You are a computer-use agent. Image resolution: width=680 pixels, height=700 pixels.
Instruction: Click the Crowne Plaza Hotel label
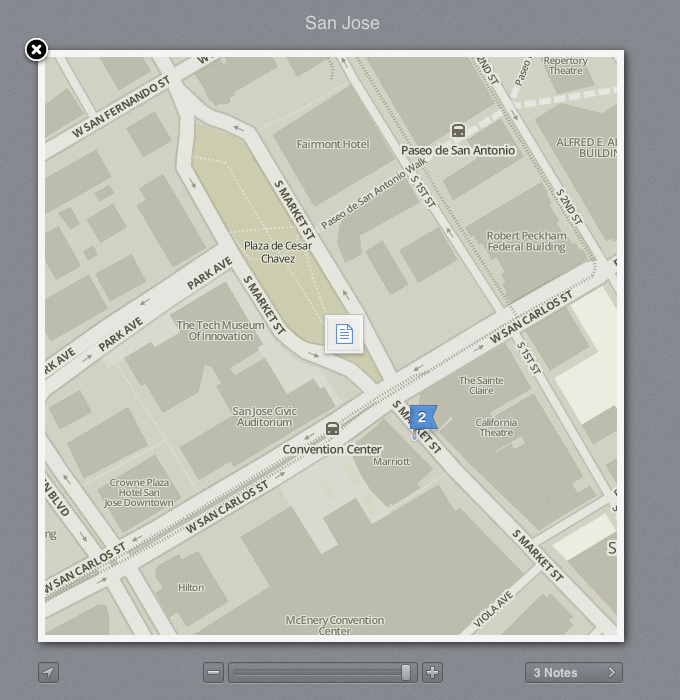coord(139,492)
